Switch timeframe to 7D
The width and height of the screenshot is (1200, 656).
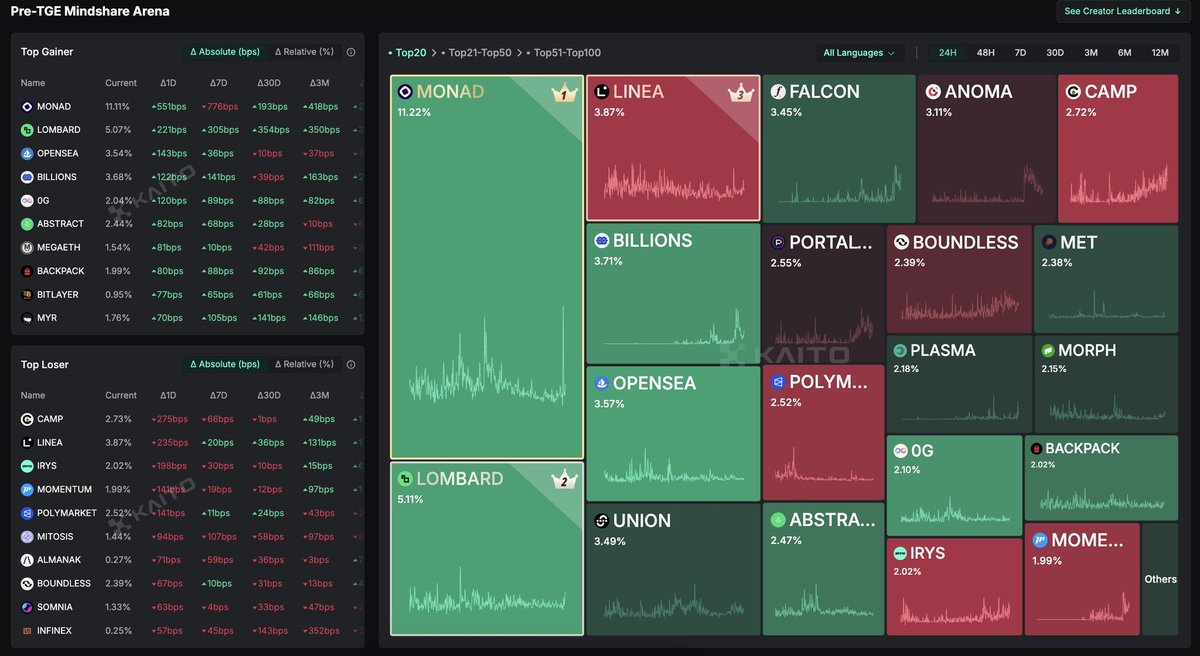[x=1020, y=53]
